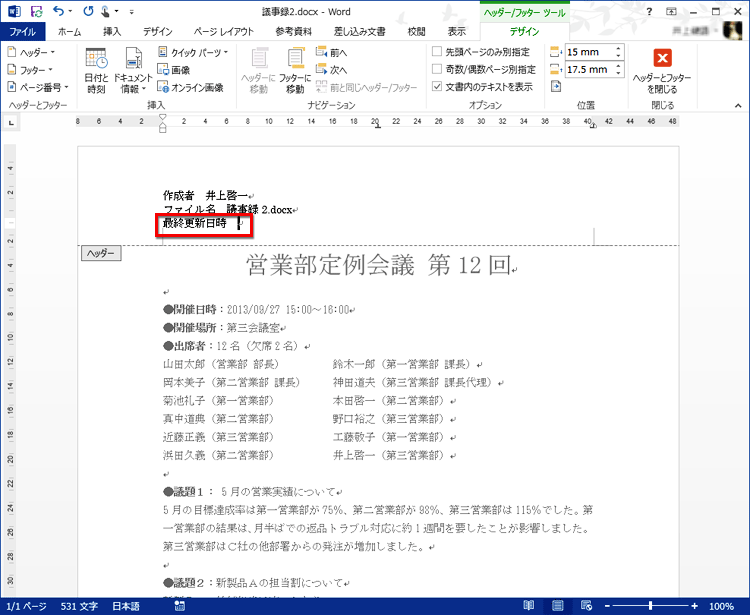Click the zoom out minus button
750x615 pixels.
pos(607,606)
